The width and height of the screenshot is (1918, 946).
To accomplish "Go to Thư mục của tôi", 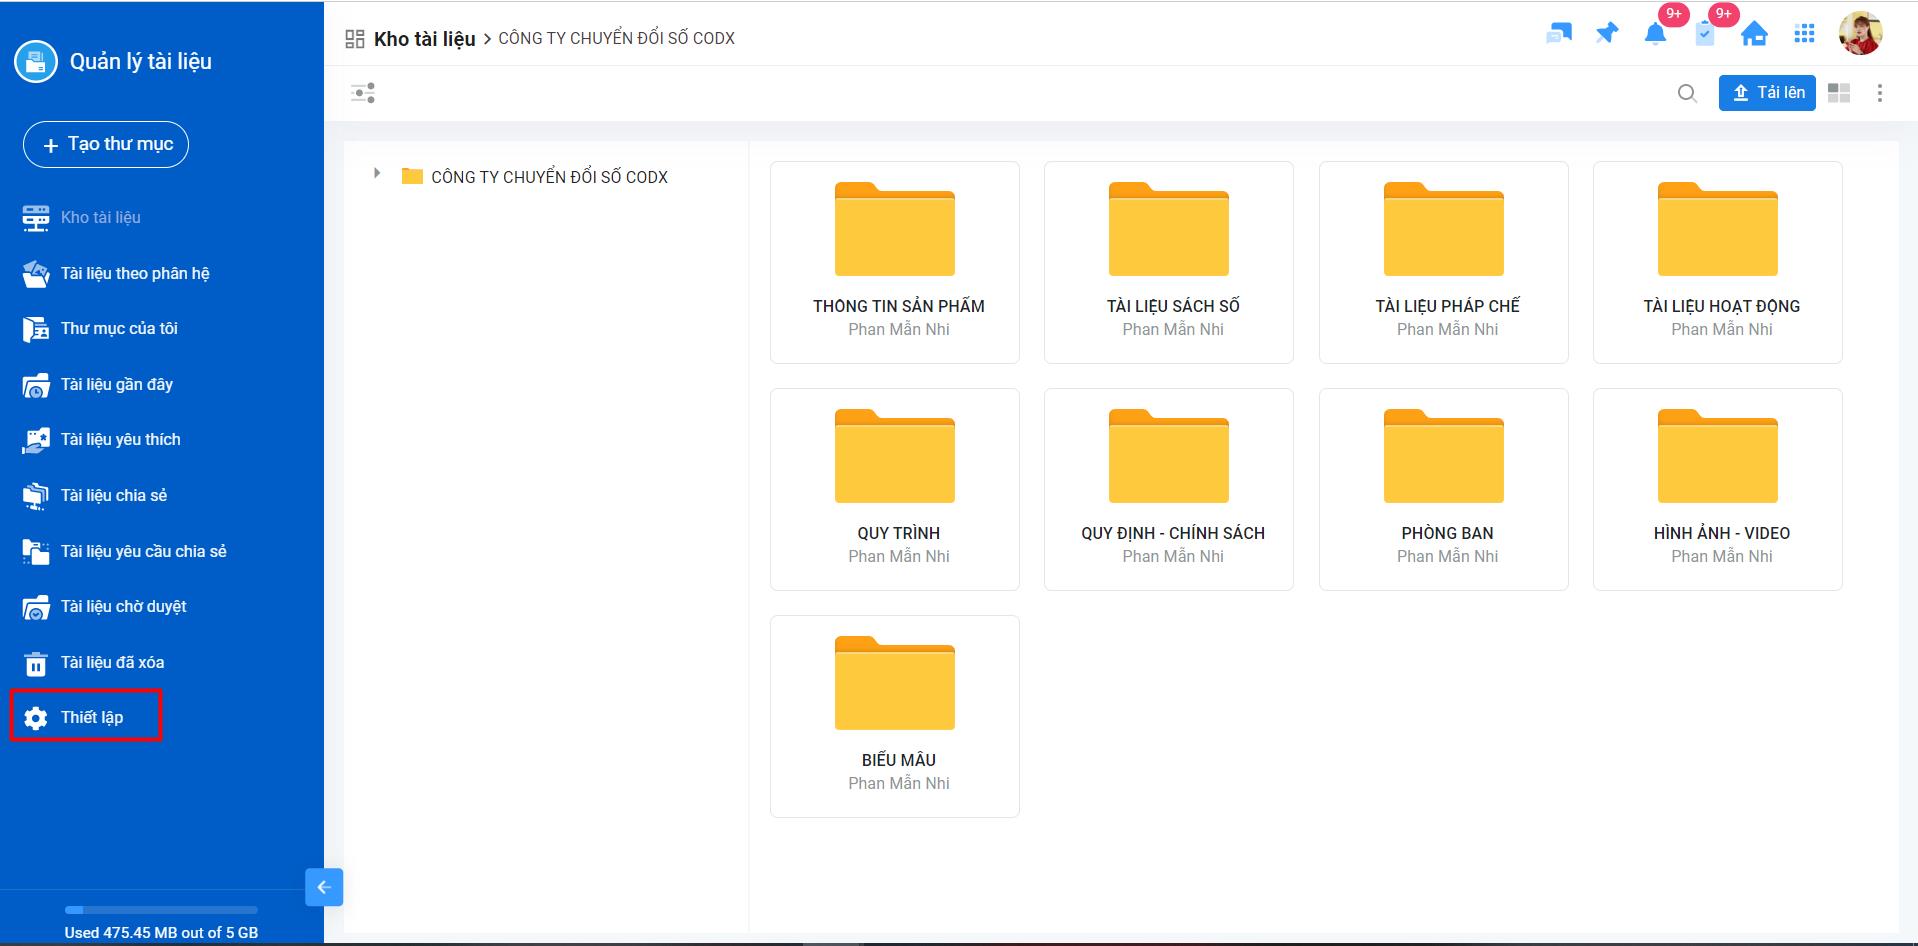I will tap(100, 329).
